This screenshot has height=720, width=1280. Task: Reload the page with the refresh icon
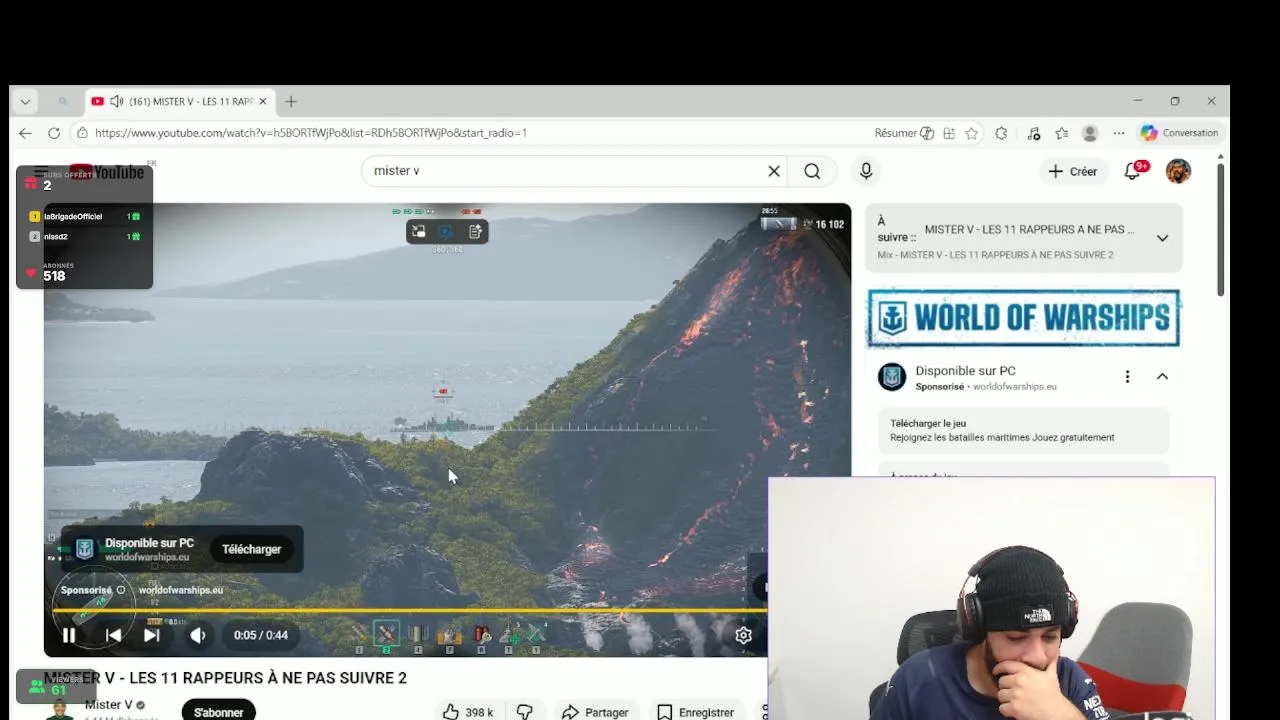[x=54, y=133]
